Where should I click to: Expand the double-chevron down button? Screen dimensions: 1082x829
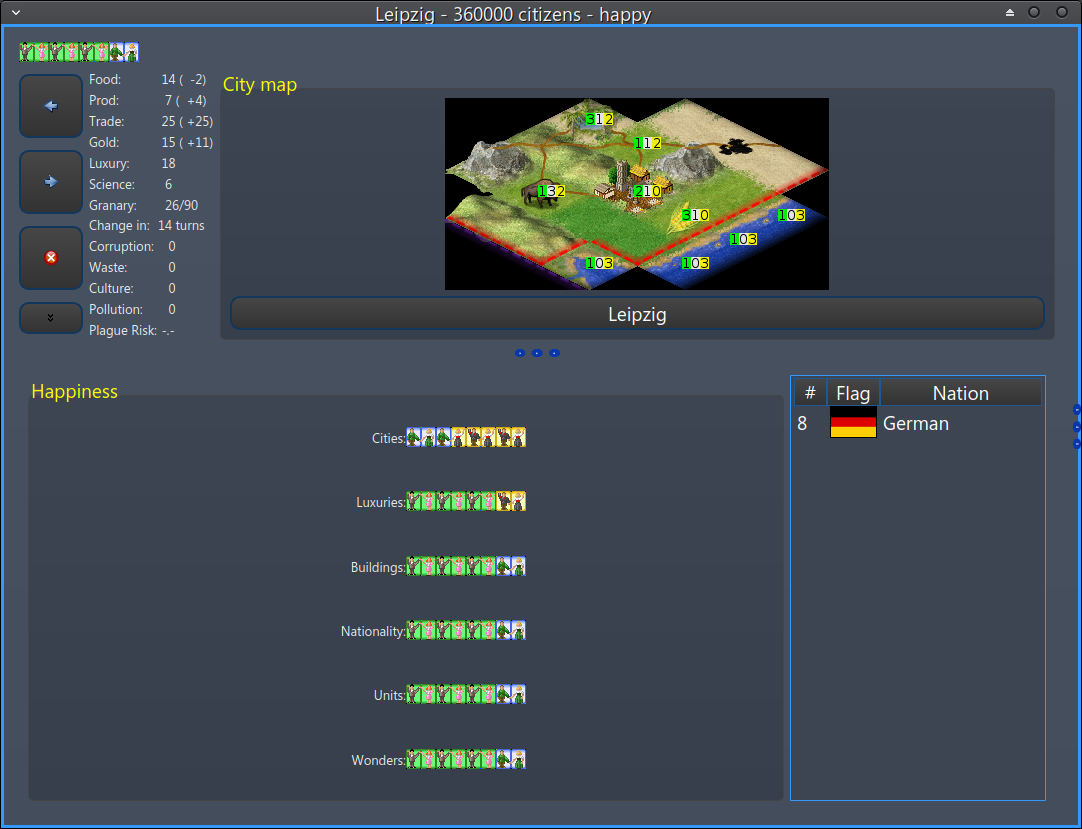[51, 318]
